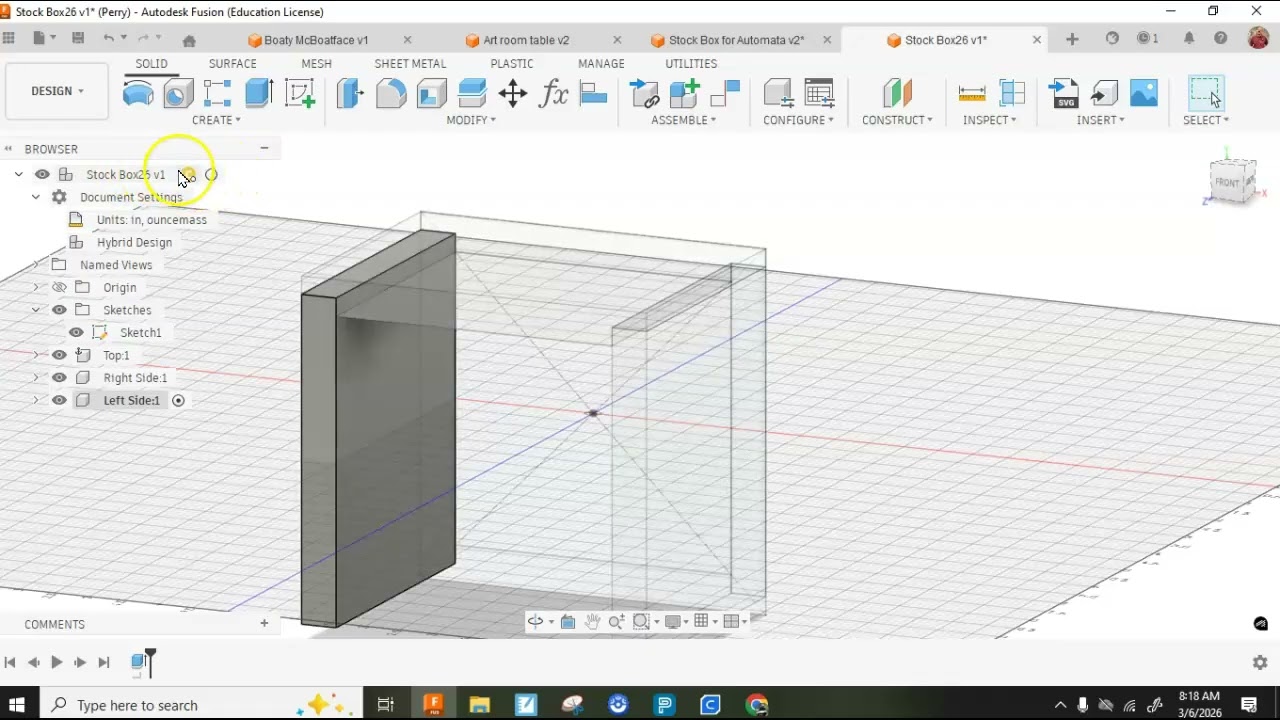Switch to the MESH tab
The width and height of the screenshot is (1280, 720).
316,63
